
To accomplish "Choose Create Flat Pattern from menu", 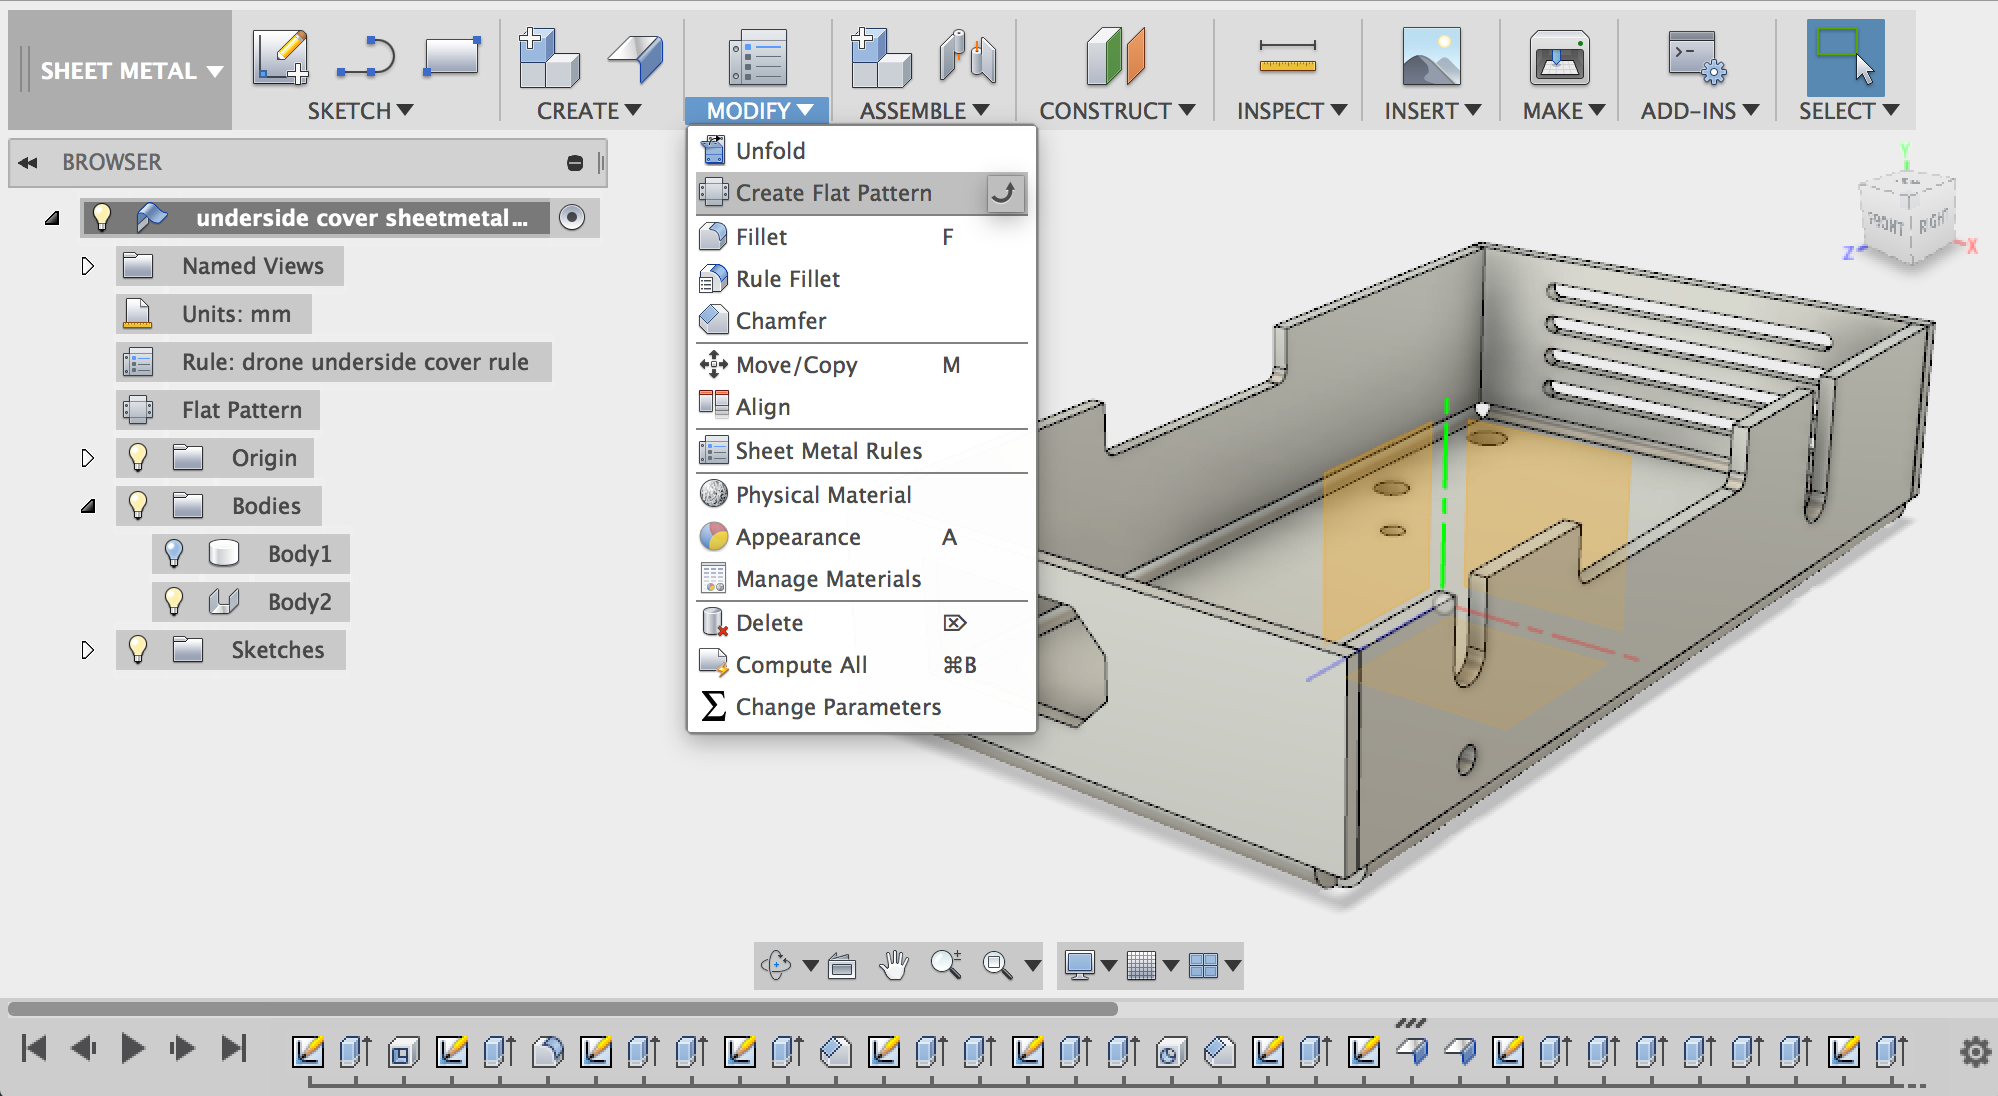I will coord(833,193).
